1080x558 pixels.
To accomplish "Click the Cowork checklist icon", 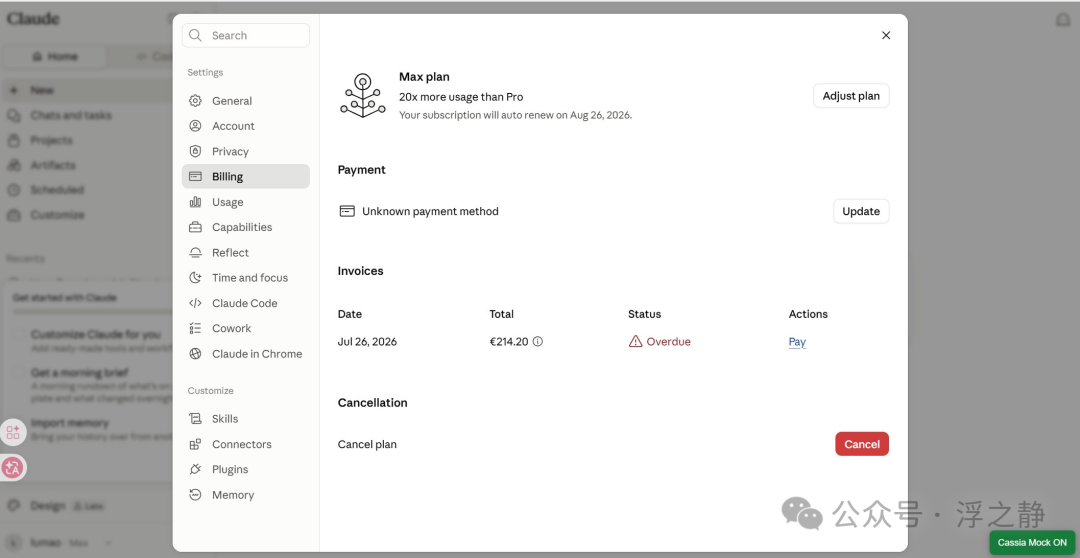I will [x=196, y=329].
